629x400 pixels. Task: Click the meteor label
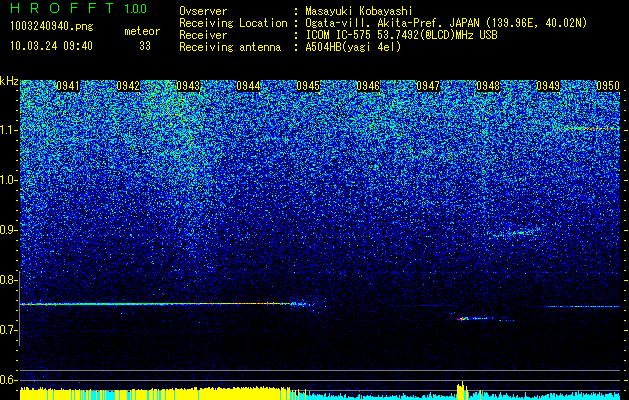point(142,31)
